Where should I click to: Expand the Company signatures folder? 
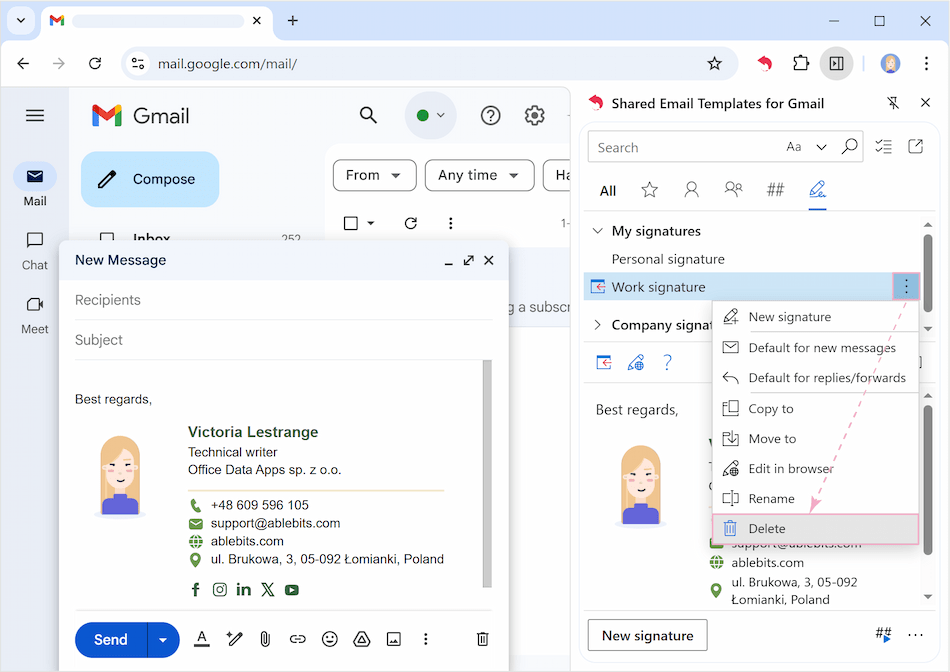click(x=597, y=325)
